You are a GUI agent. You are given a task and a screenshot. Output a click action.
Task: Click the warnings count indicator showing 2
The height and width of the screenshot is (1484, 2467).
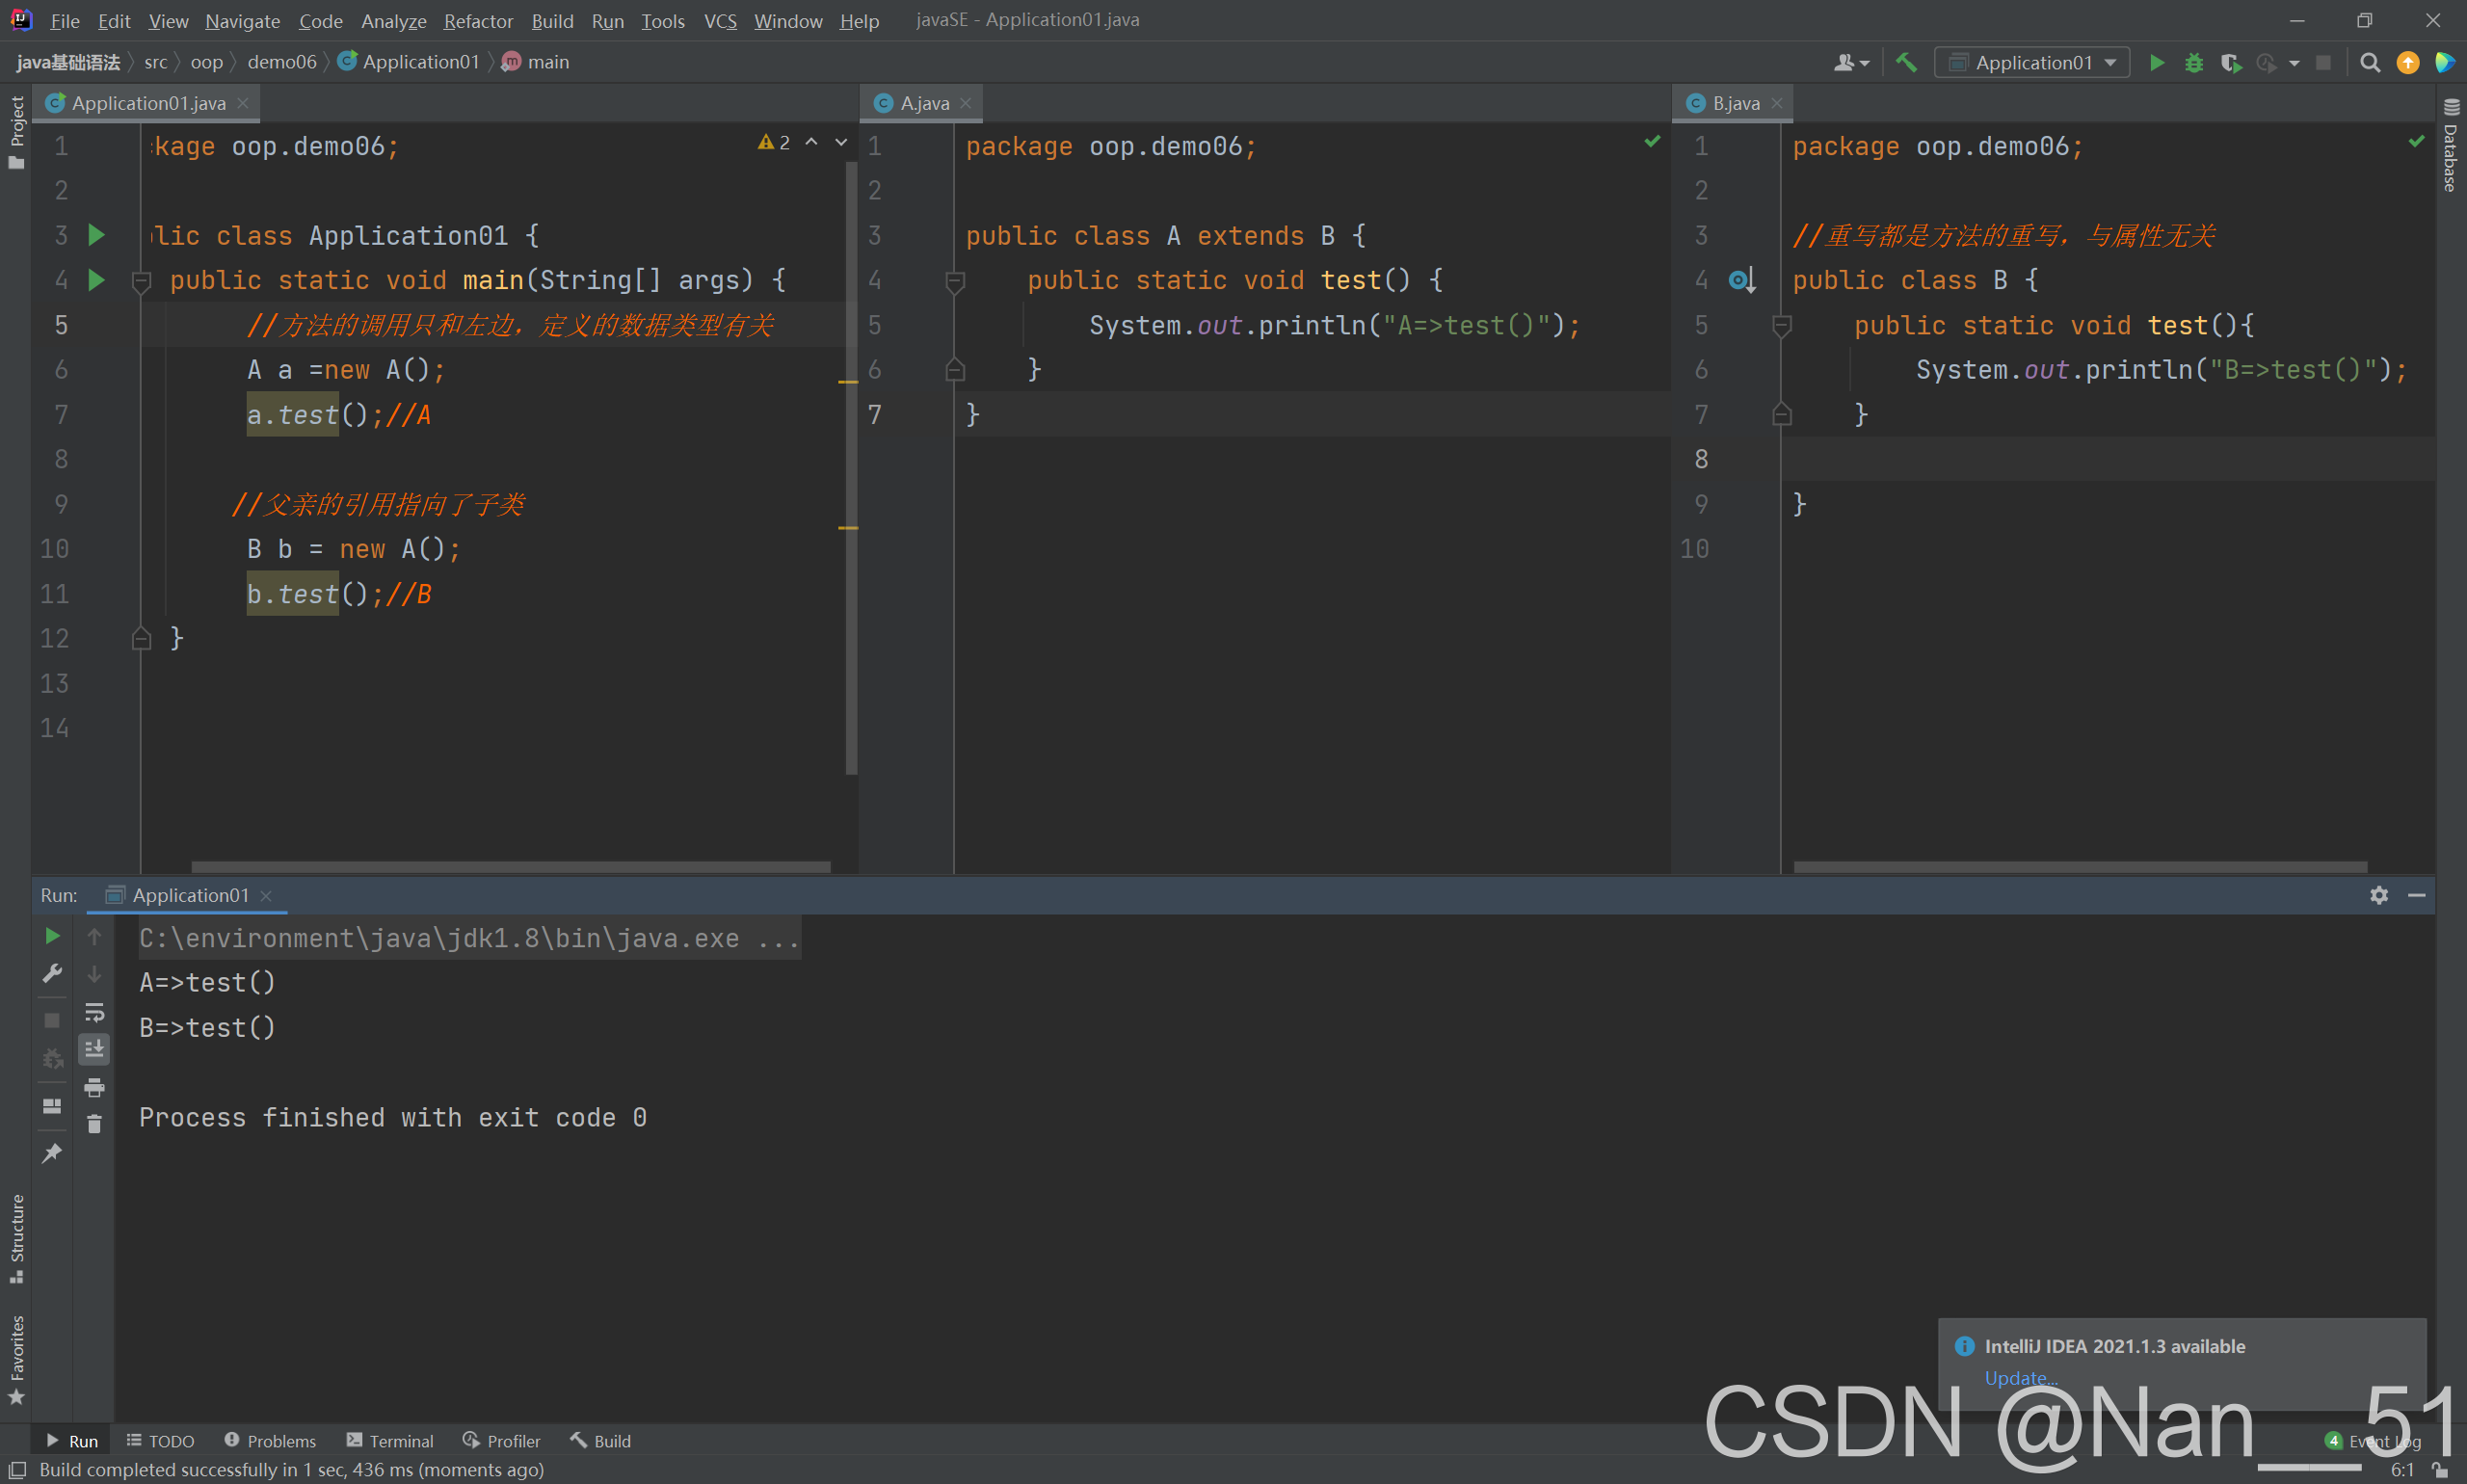pos(774,142)
